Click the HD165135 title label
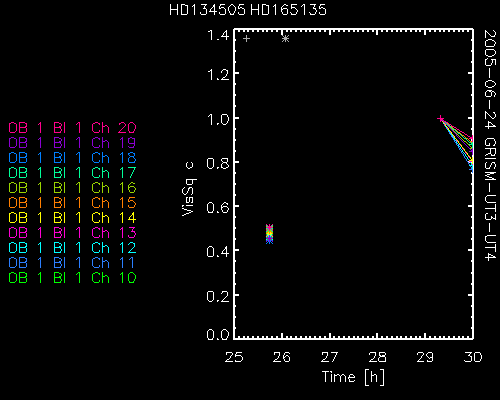Viewport: 500px width, 400px height. coord(288,10)
